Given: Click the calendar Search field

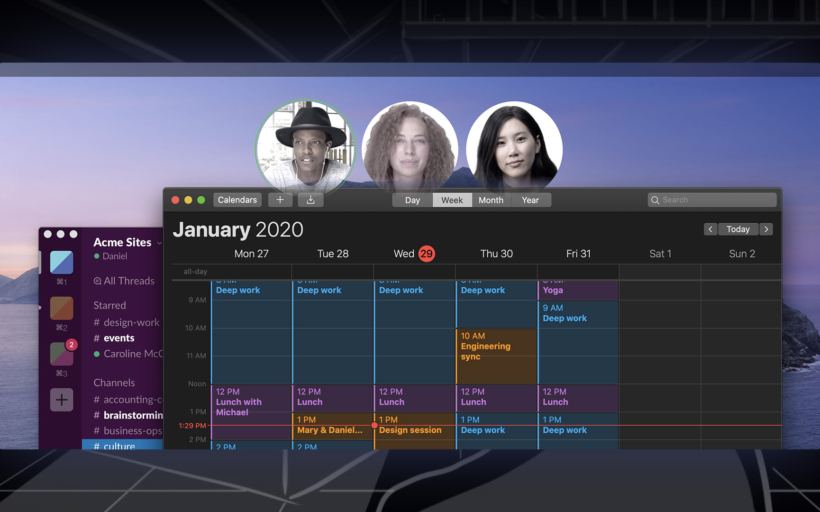Looking at the screenshot, I should coord(712,200).
